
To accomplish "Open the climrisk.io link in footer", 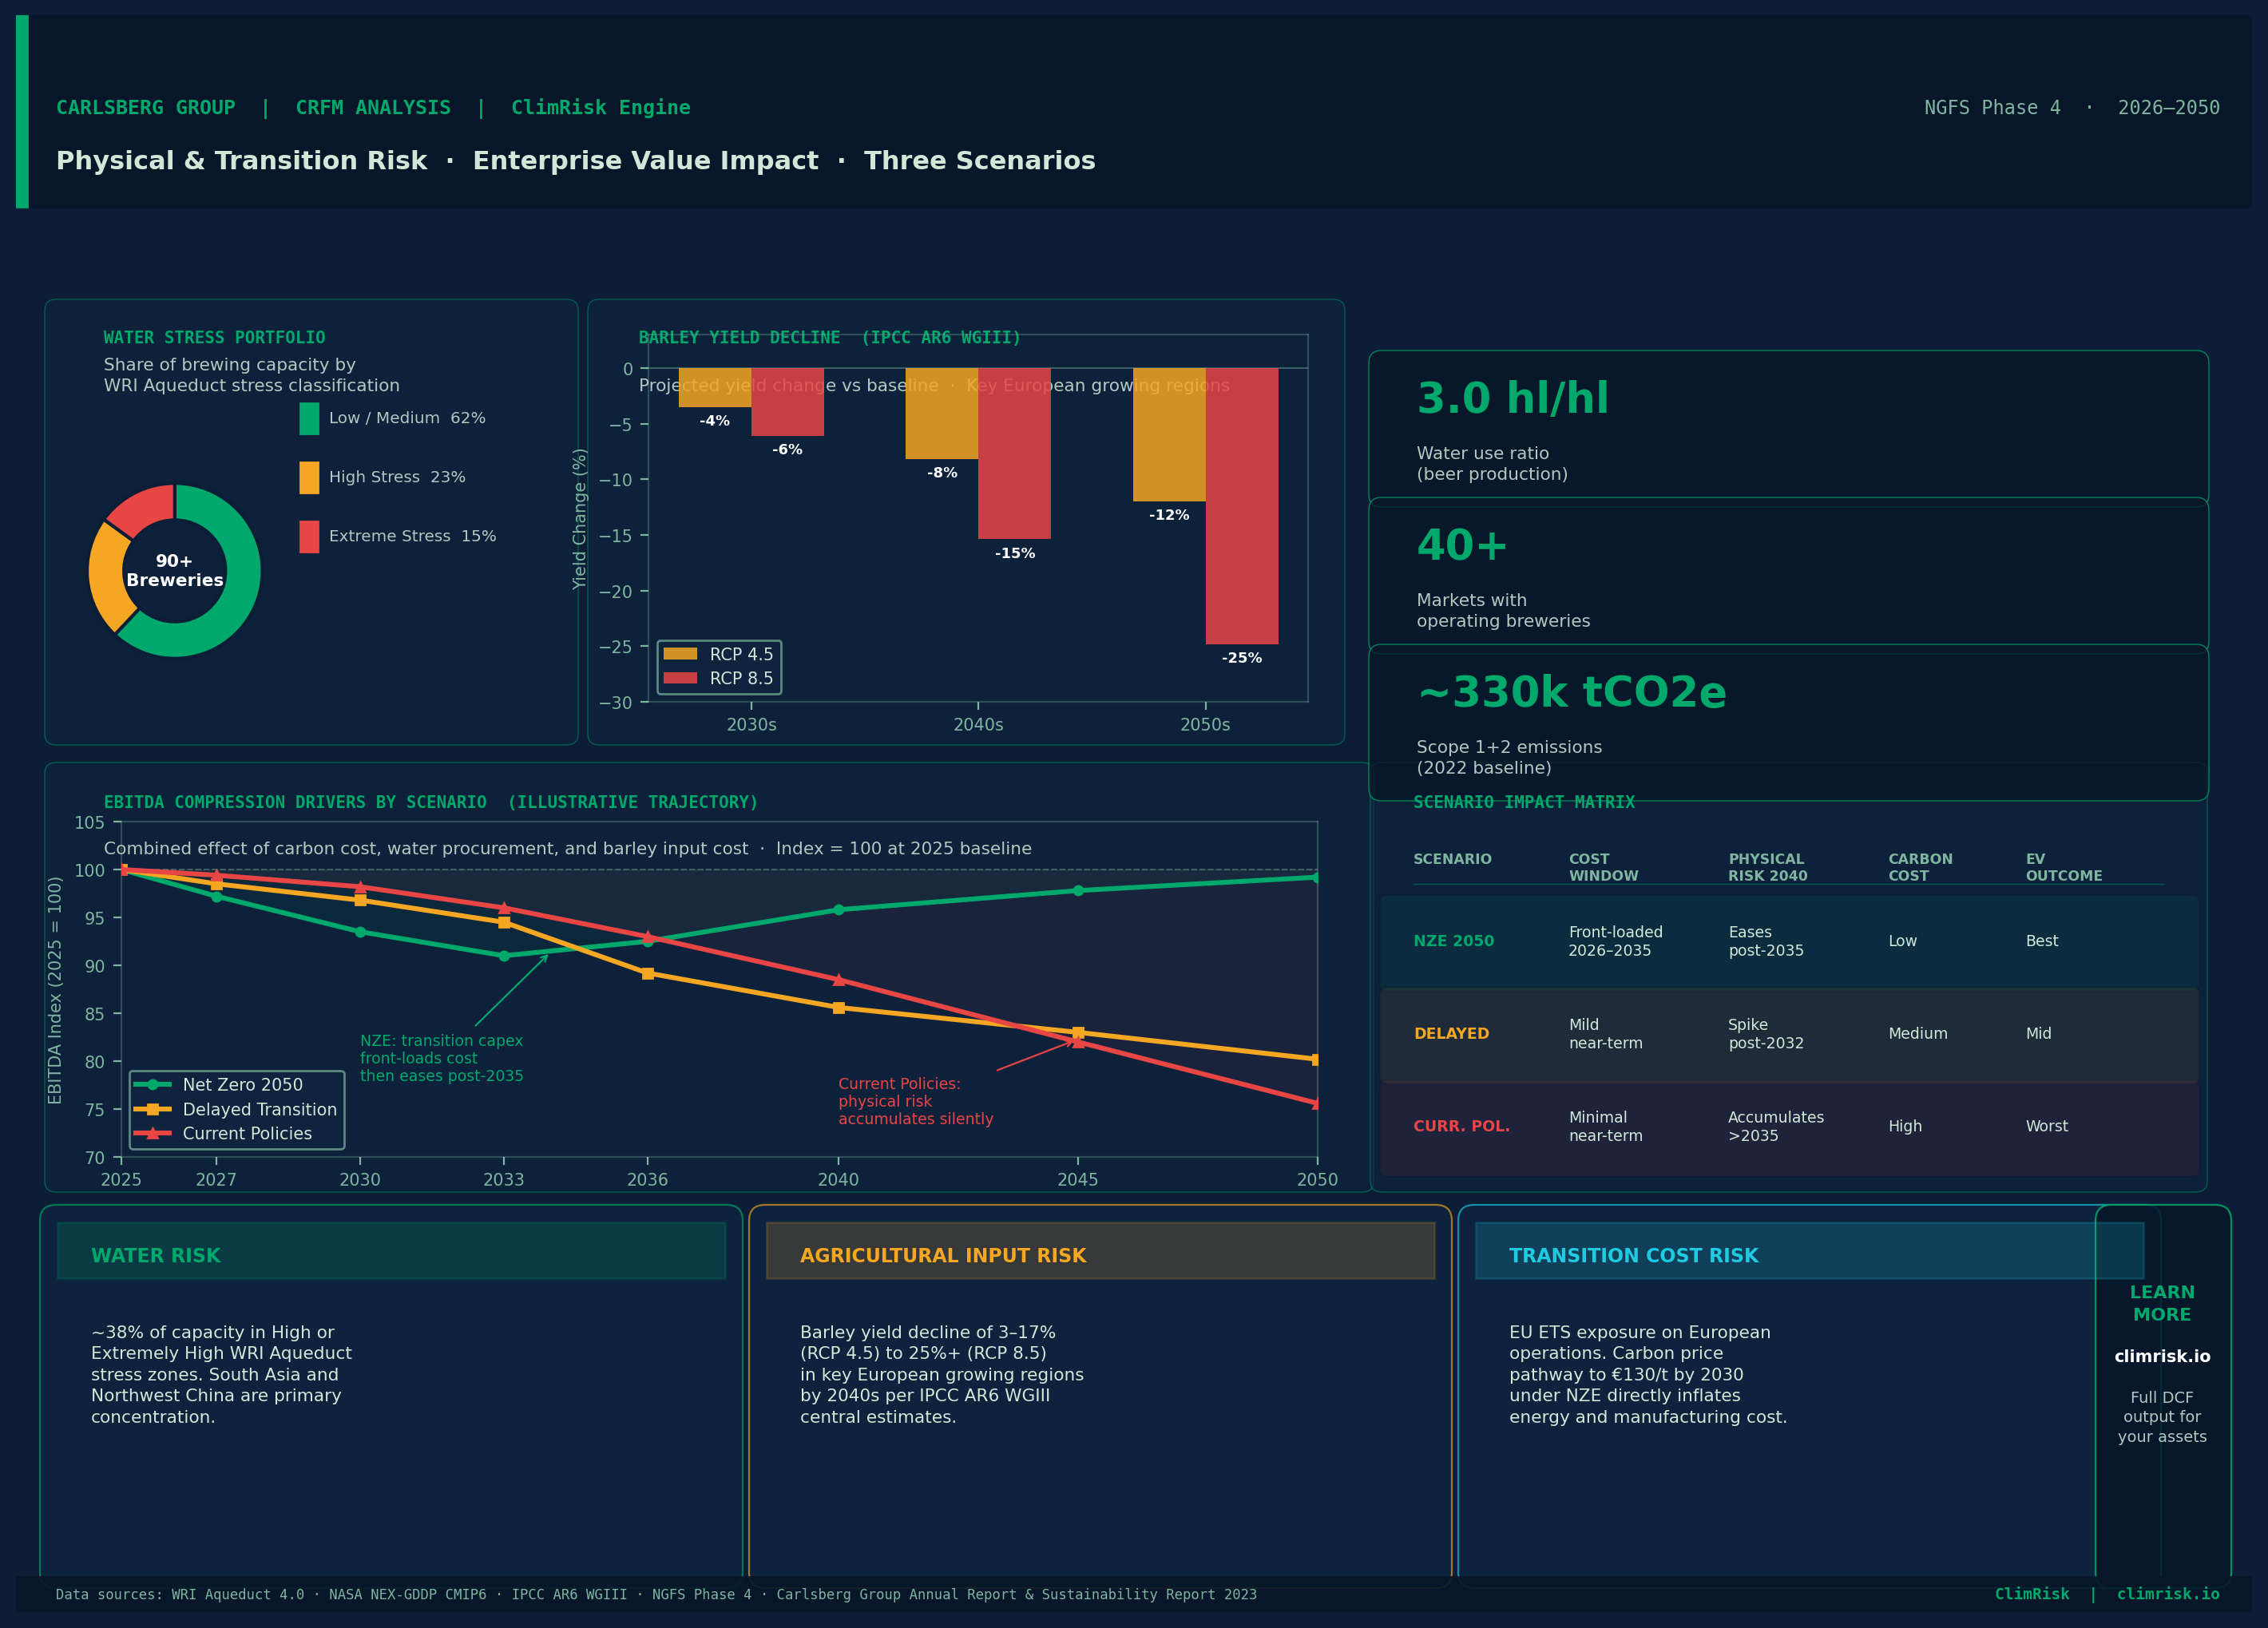I will 2167,1594.
